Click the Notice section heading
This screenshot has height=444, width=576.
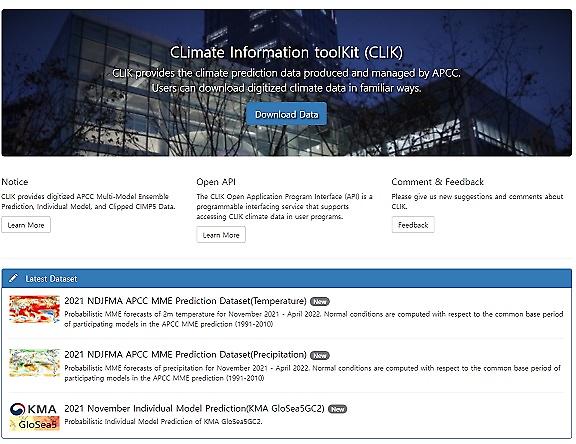pos(15,182)
